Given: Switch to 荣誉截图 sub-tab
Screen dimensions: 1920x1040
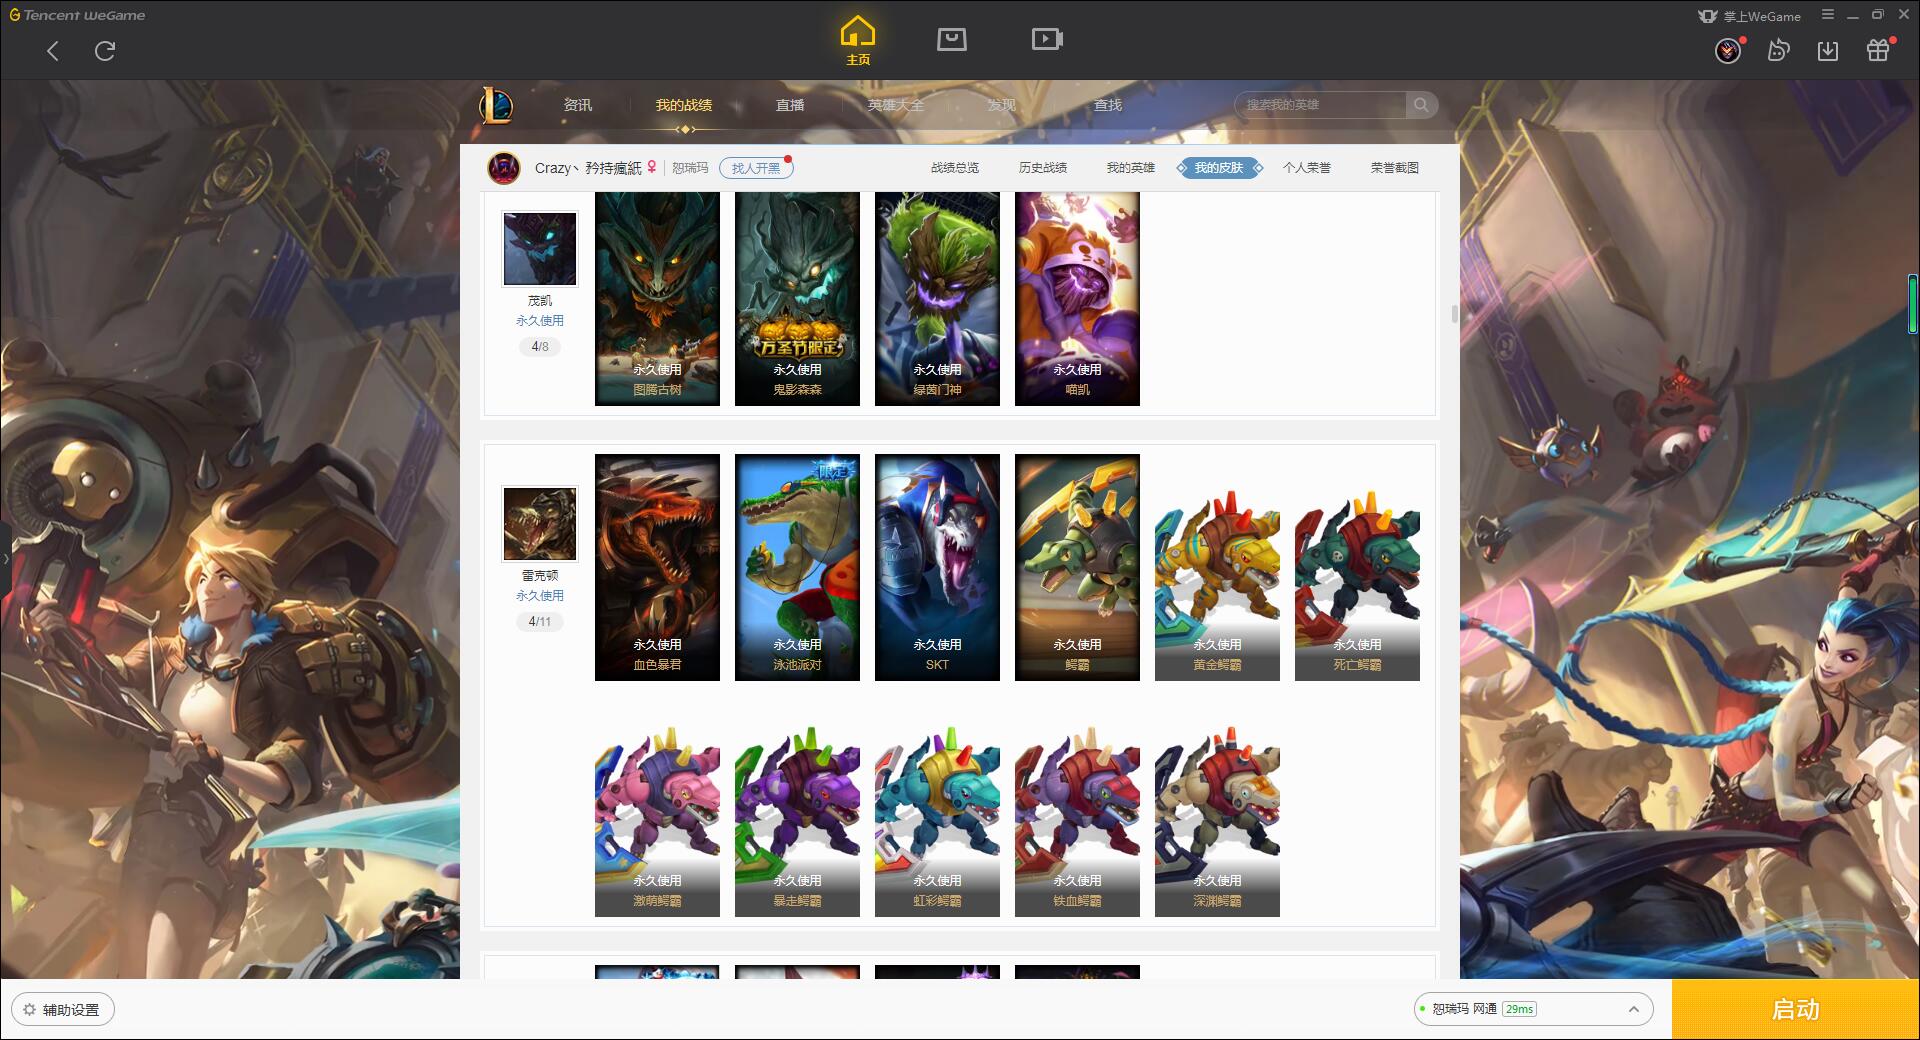Looking at the screenshot, I should (x=1395, y=168).
